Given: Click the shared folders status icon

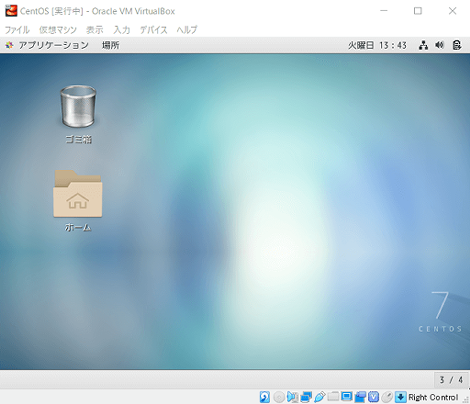Looking at the screenshot, I should pyautogui.click(x=333, y=397).
